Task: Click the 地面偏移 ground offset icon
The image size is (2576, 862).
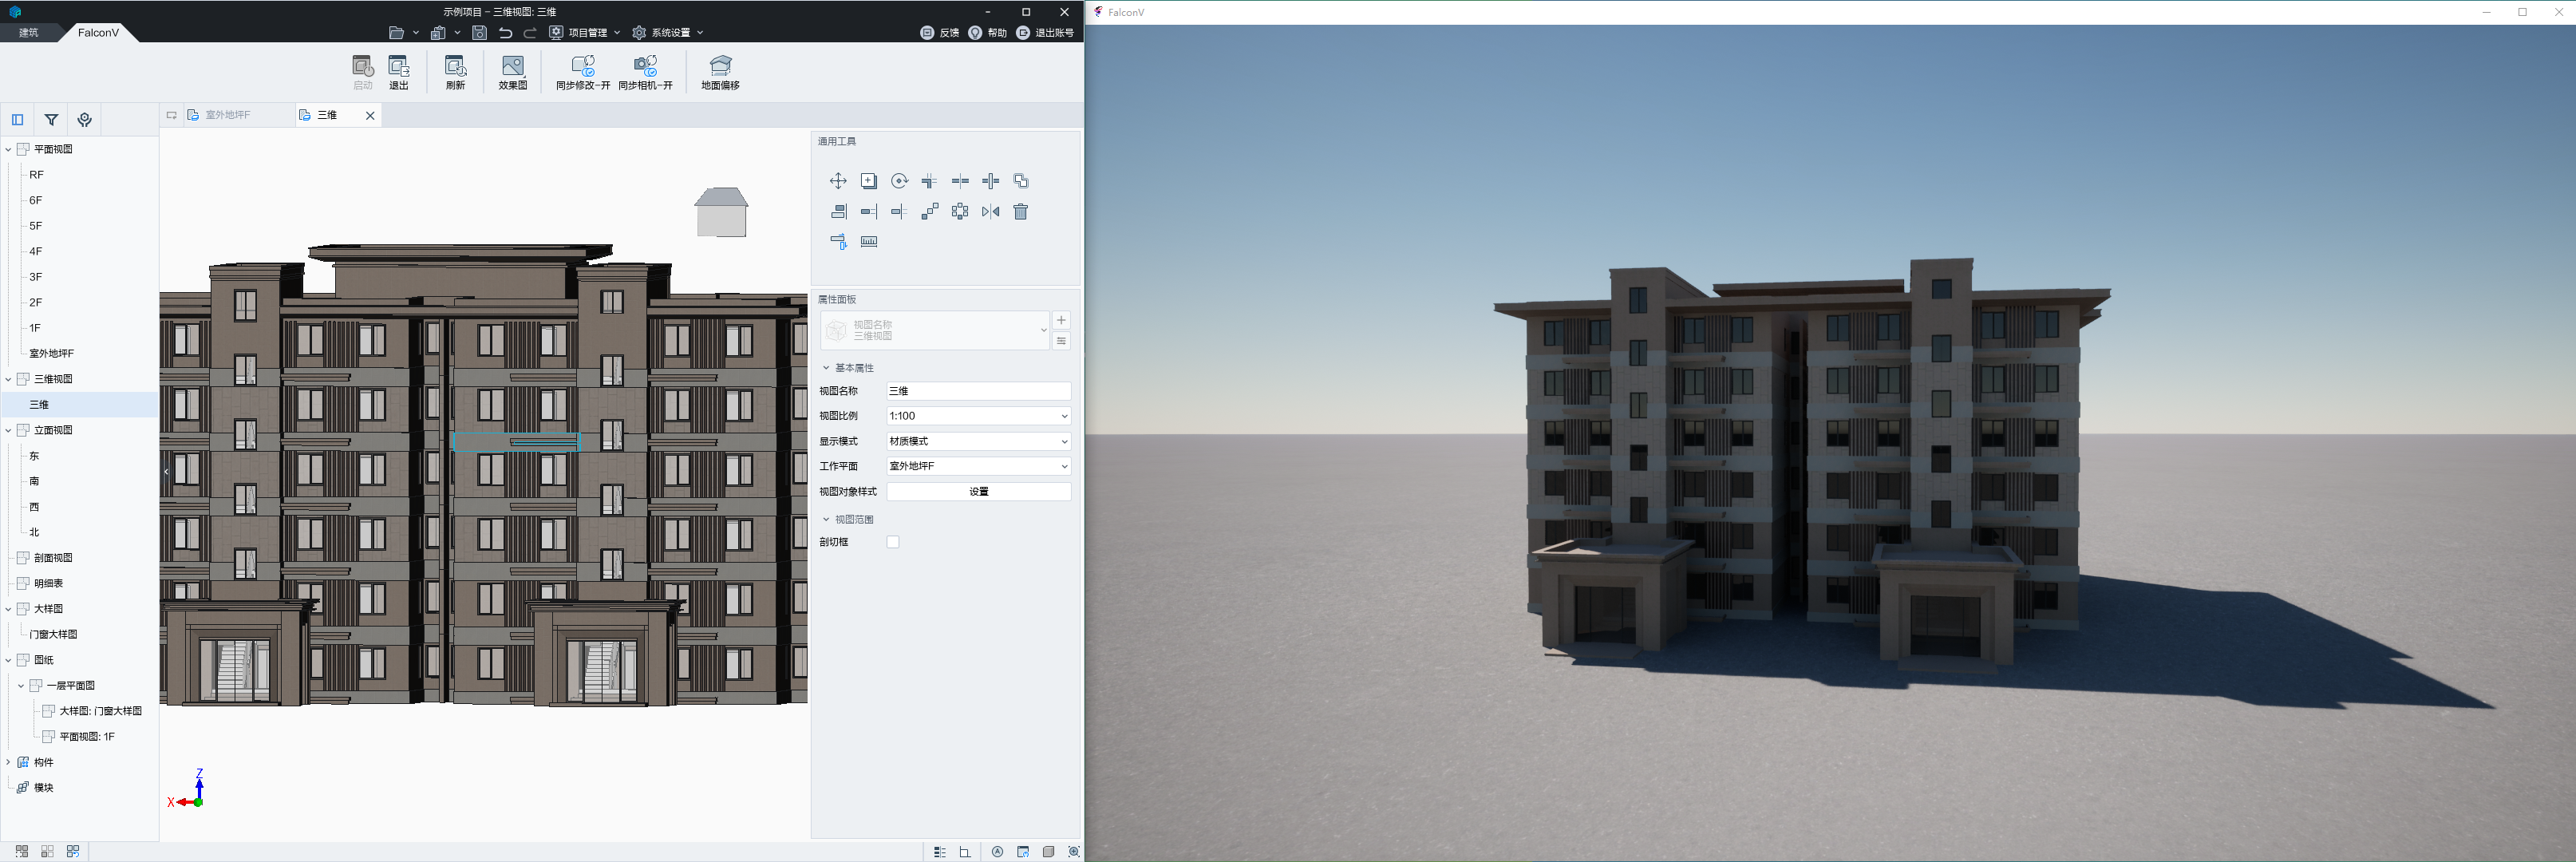Action: (x=720, y=72)
